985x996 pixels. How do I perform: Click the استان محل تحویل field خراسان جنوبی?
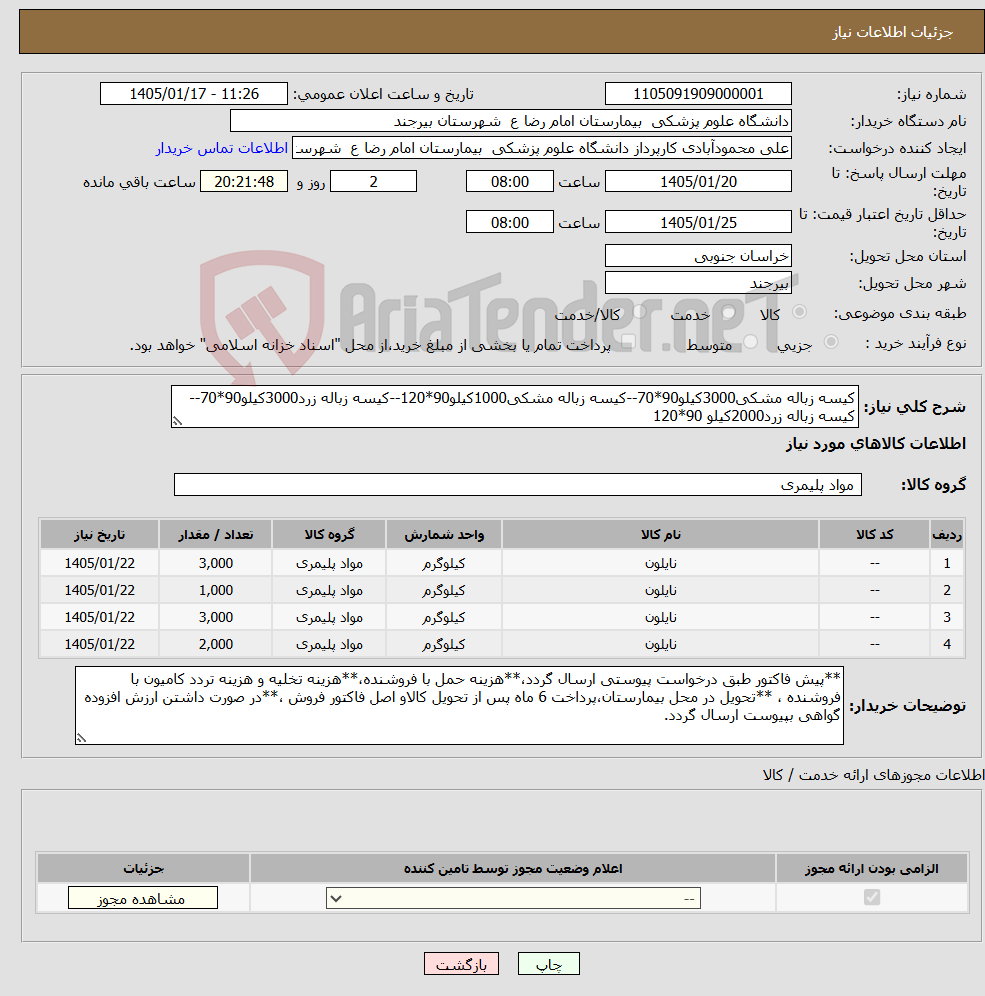[698, 256]
